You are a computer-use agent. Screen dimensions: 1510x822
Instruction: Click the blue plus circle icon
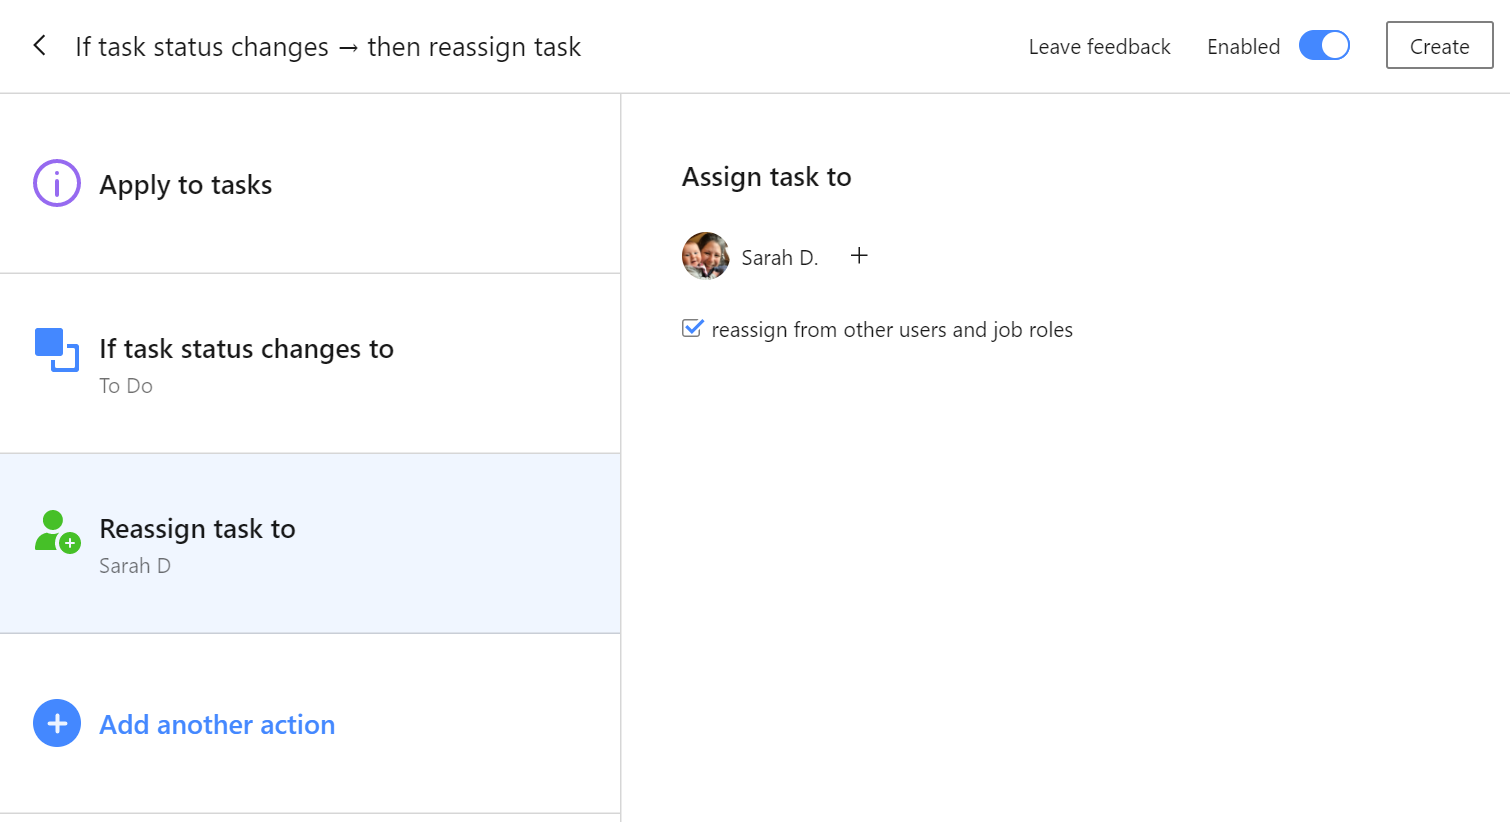pyautogui.click(x=57, y=723)
